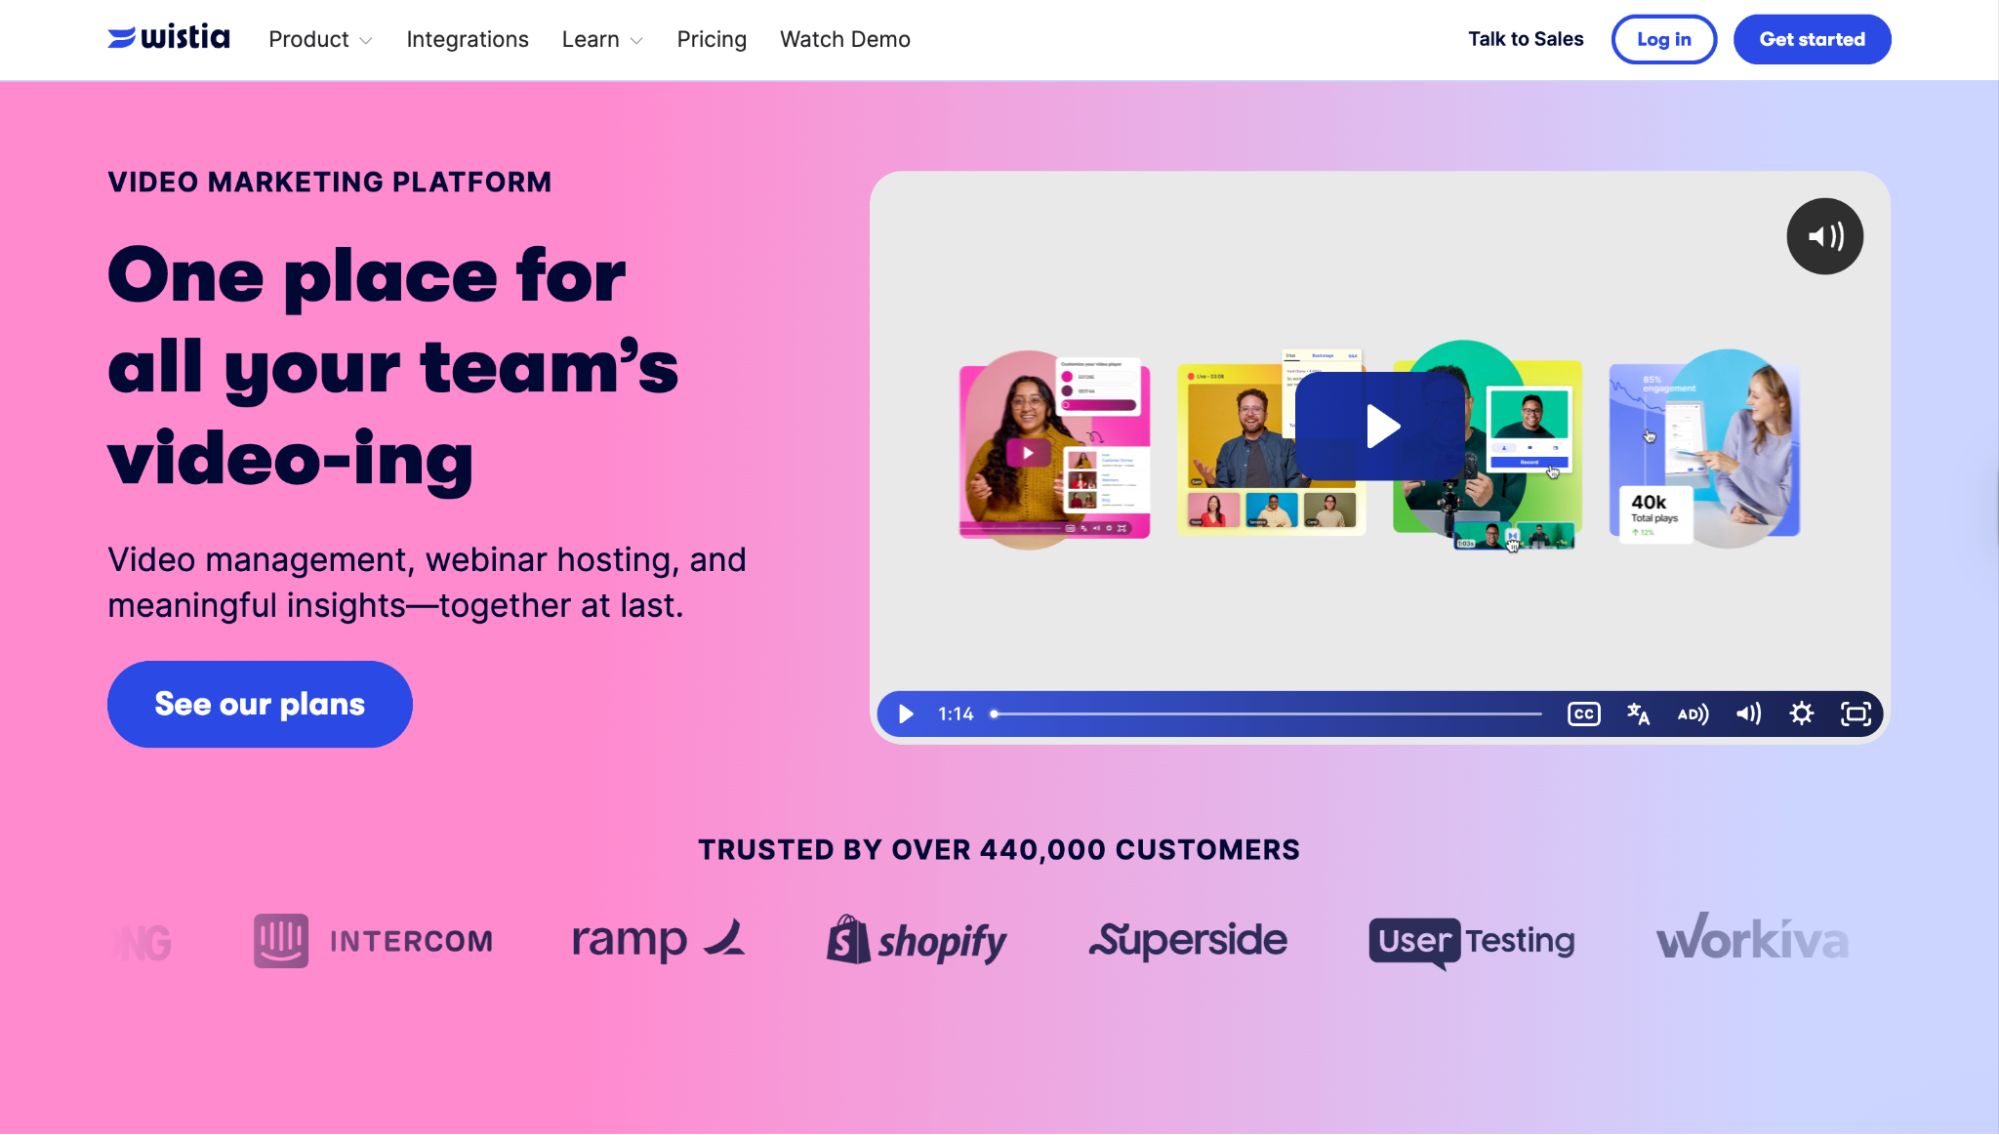The height and width of the screenshot is (1135, 1999).
Task: Open the video player settings gear
Action: pyautogui.click(x=1801, y=713)
